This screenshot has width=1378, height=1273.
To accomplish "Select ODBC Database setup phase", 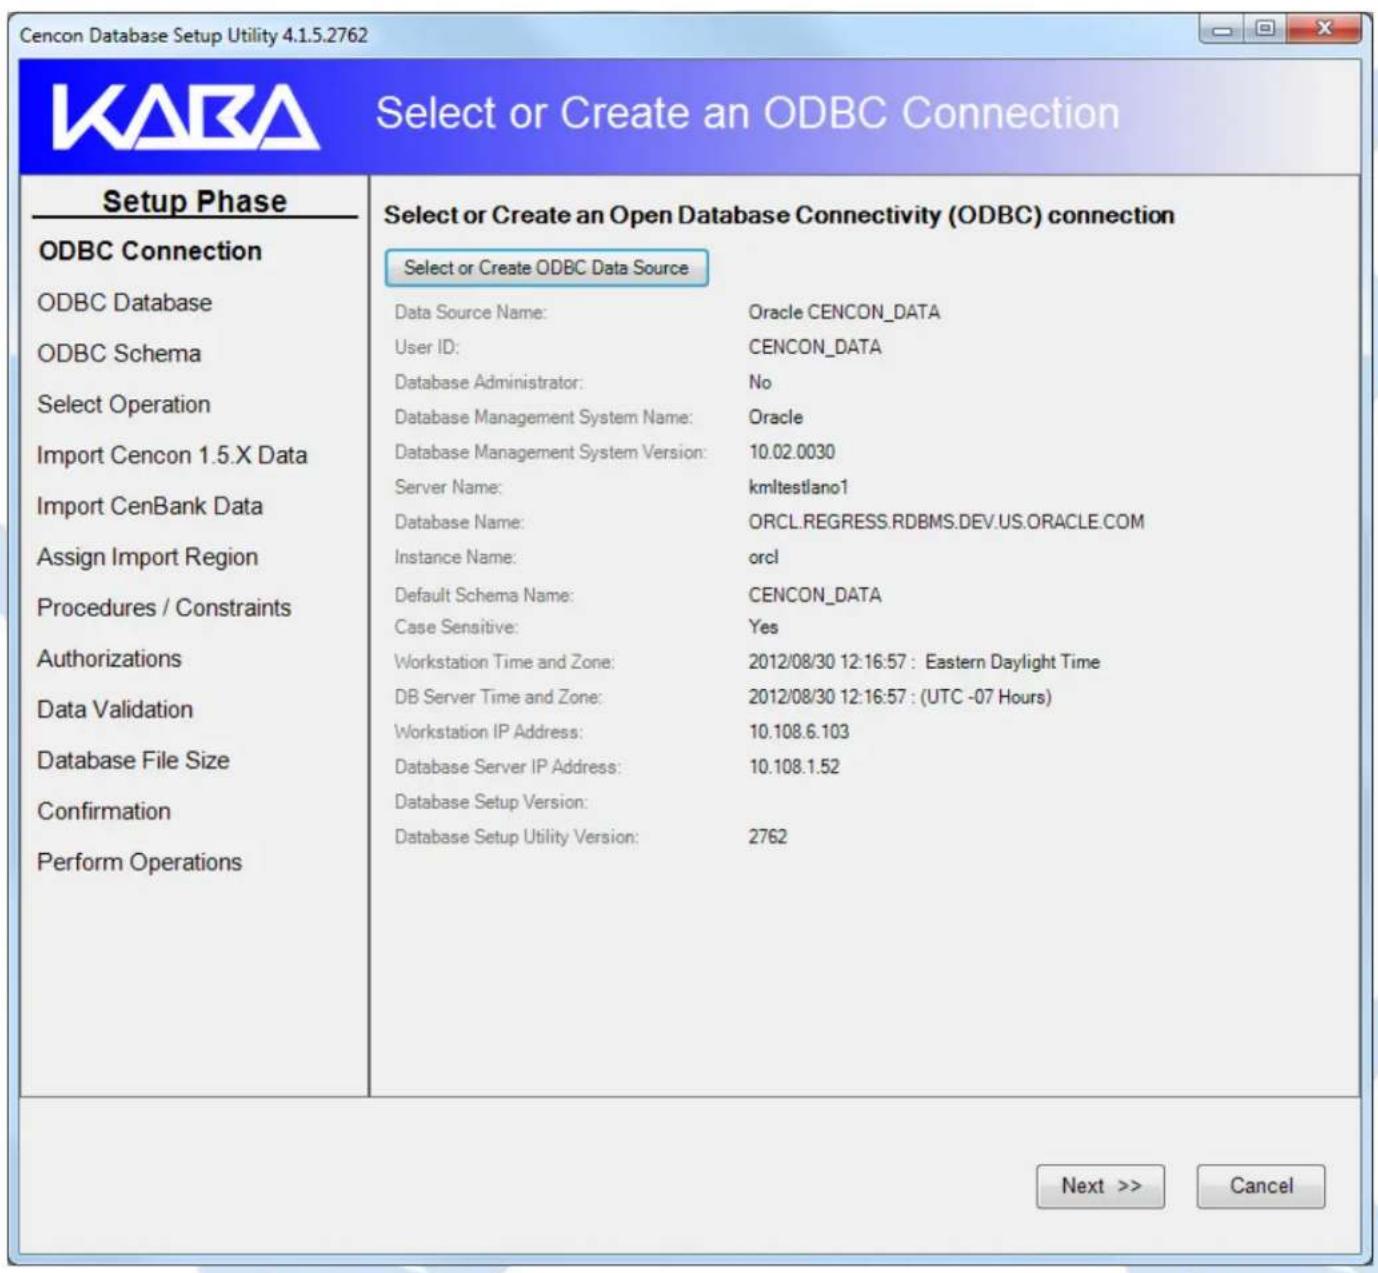I will (x=125, y=302).
